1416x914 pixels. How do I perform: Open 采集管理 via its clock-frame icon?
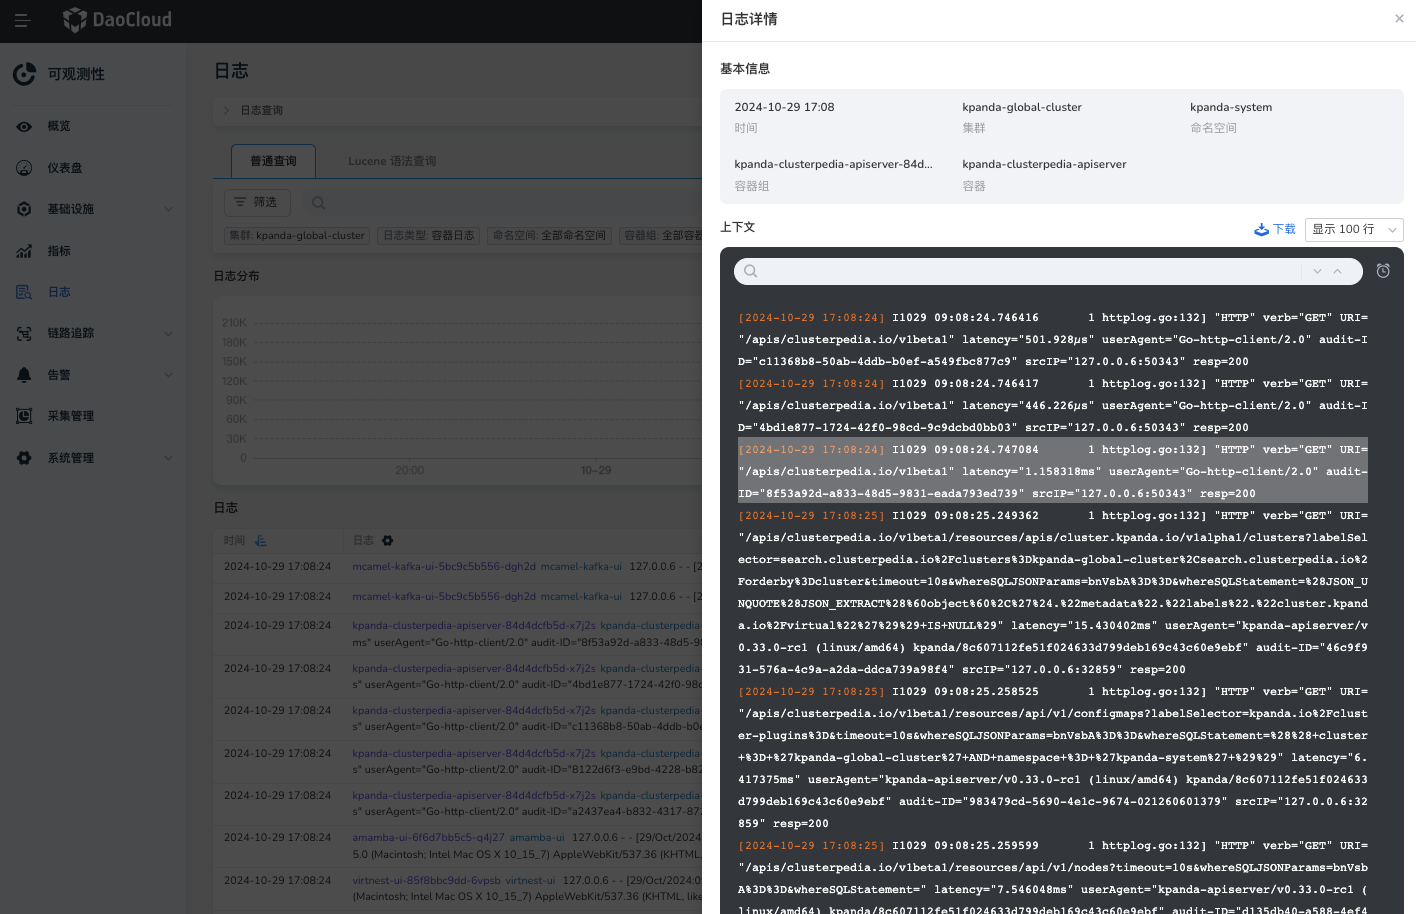pos(24,415)
